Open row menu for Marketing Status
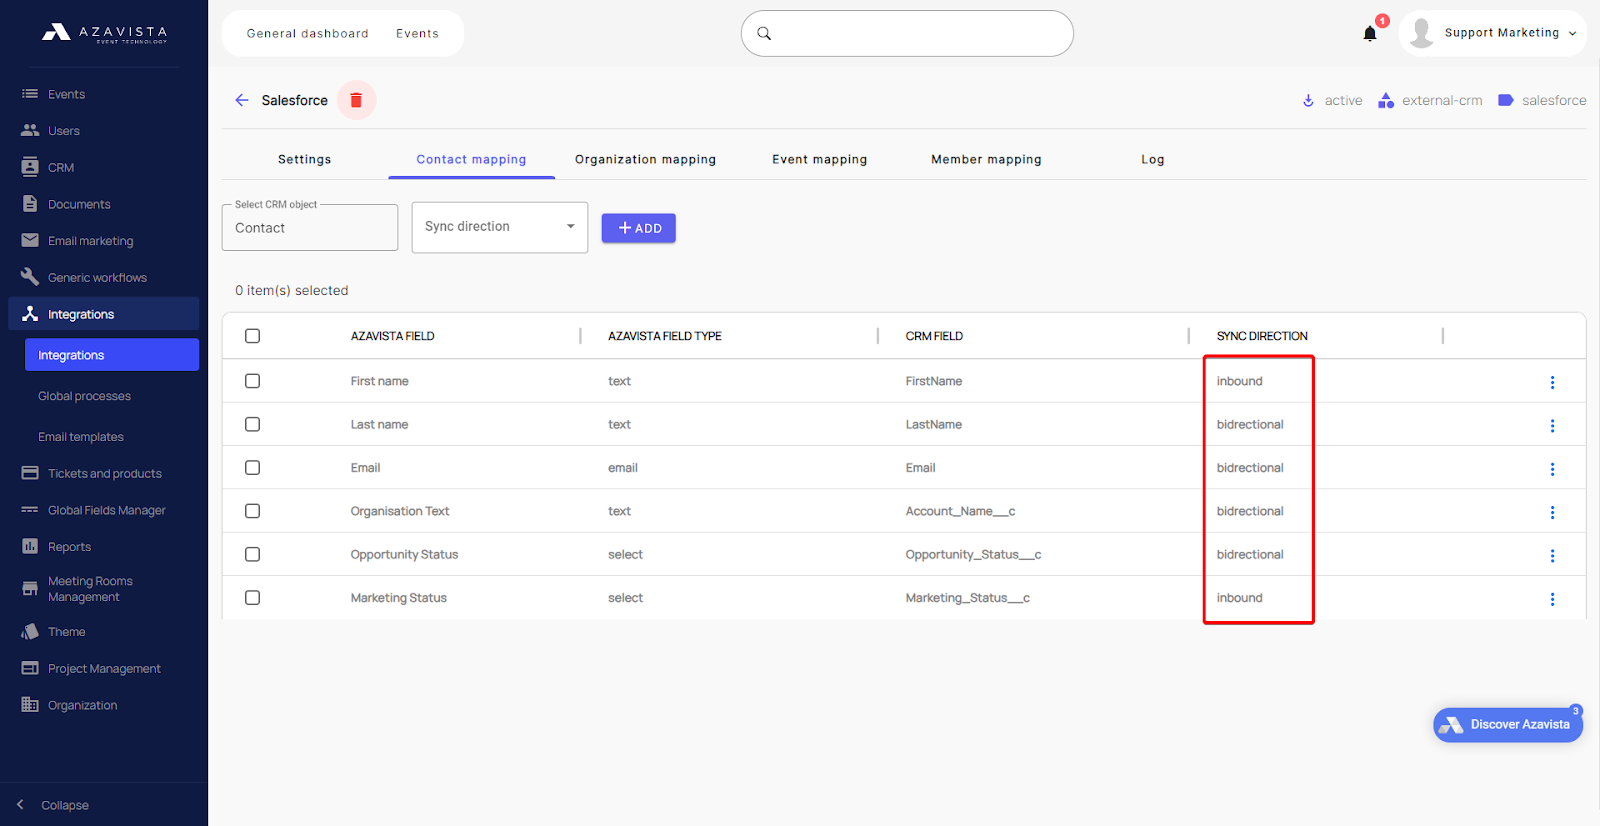Screen dimensions: 1600x826 point(1552,599)
